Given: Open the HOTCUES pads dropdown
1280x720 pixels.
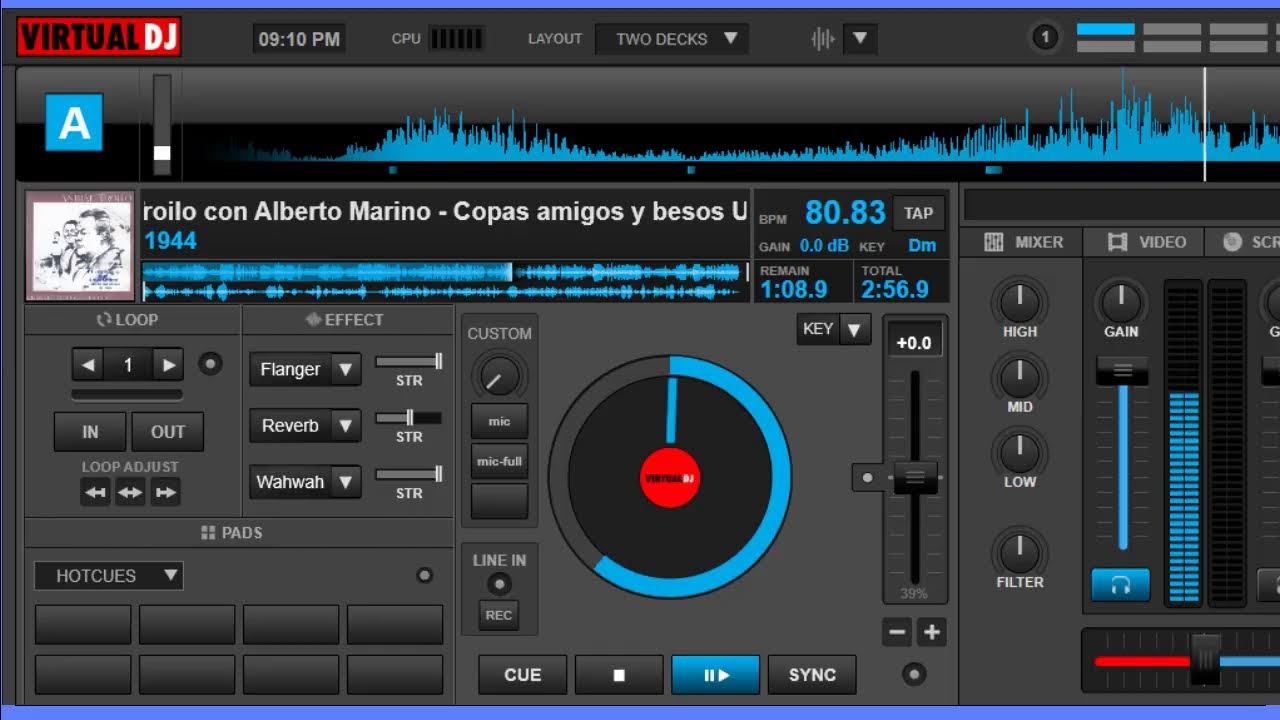Looking at the screenshot, I should click(x=109, y=575).
